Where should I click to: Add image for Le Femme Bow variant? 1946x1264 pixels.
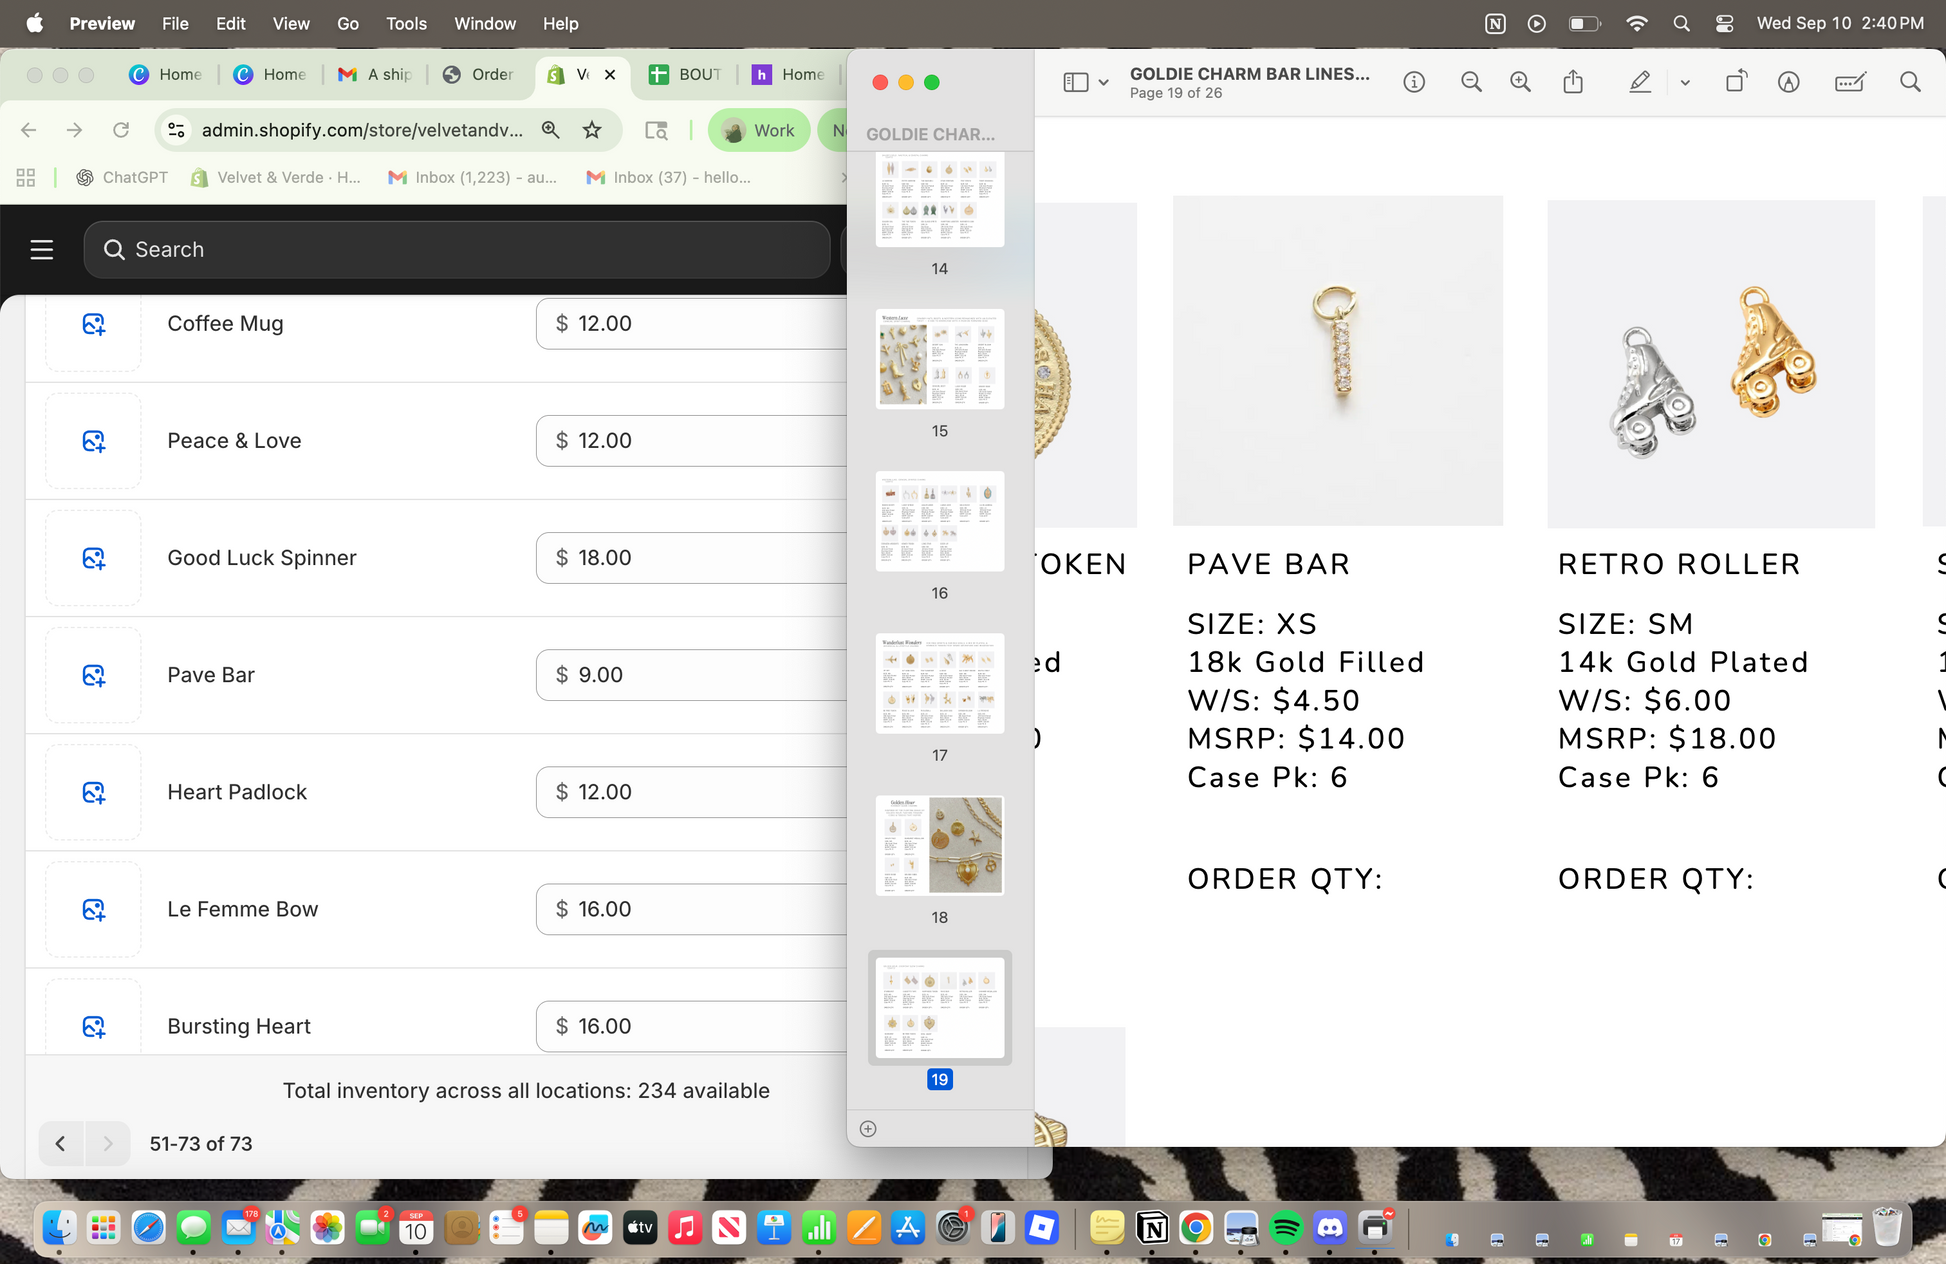[x=94, y=909]
